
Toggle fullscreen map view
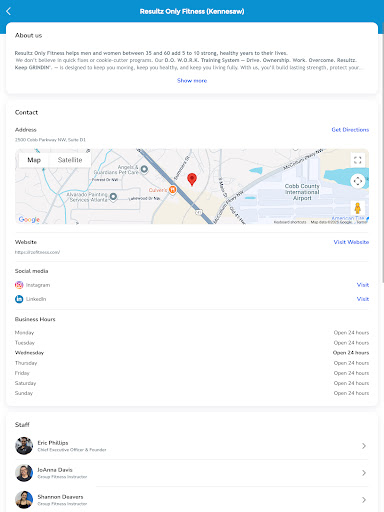coord(358,160)
